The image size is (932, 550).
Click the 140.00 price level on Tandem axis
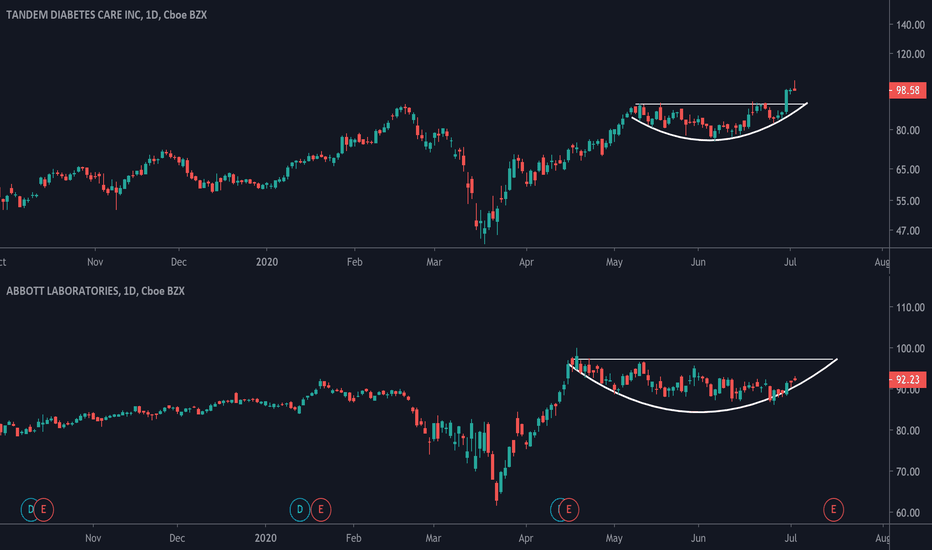(911, 25)
